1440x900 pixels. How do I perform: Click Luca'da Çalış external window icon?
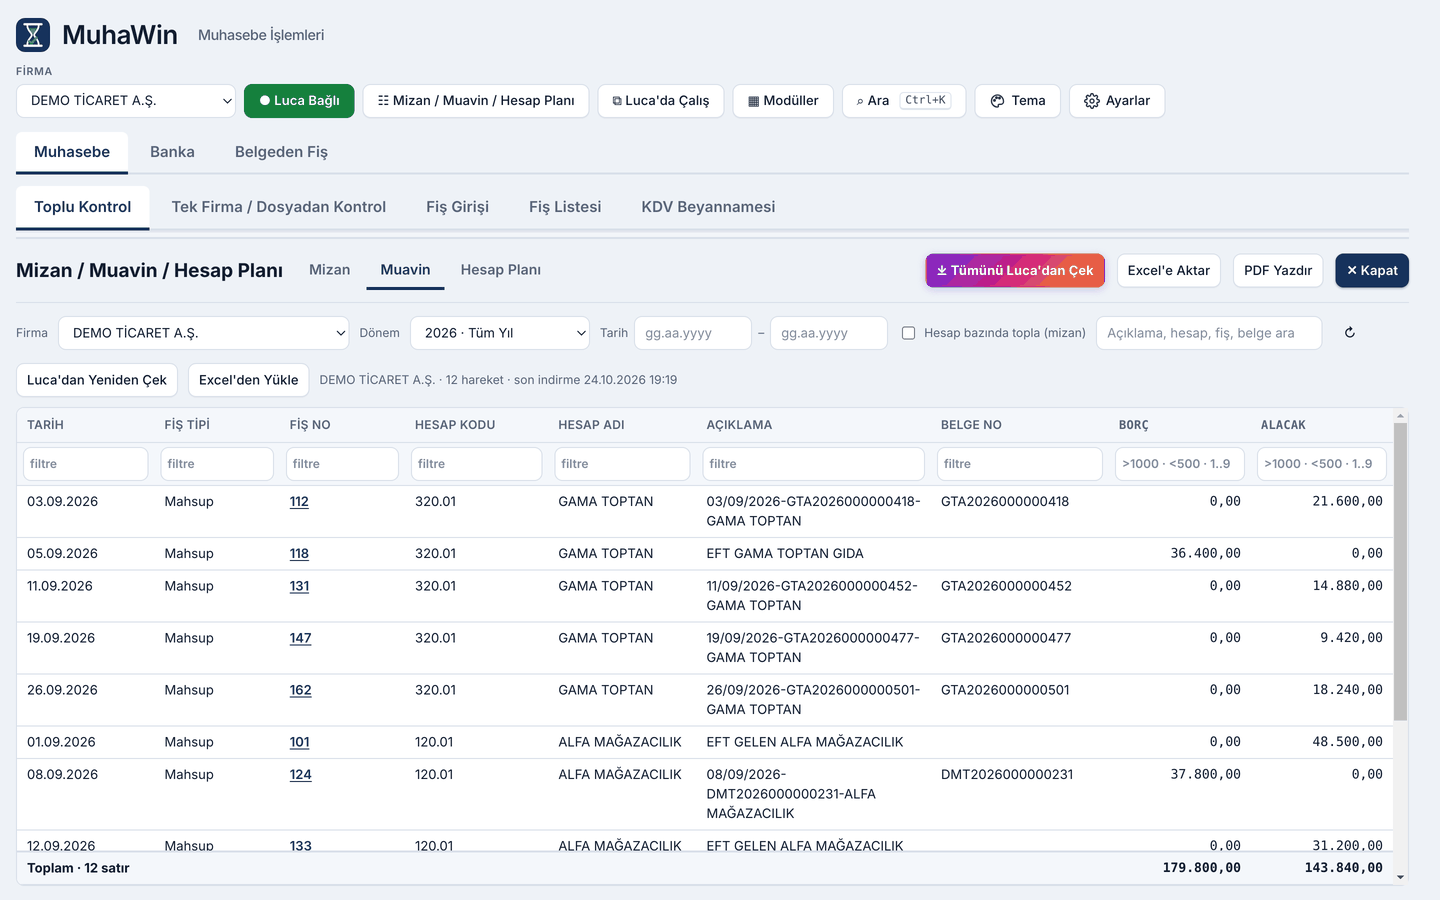click(617, 101)
